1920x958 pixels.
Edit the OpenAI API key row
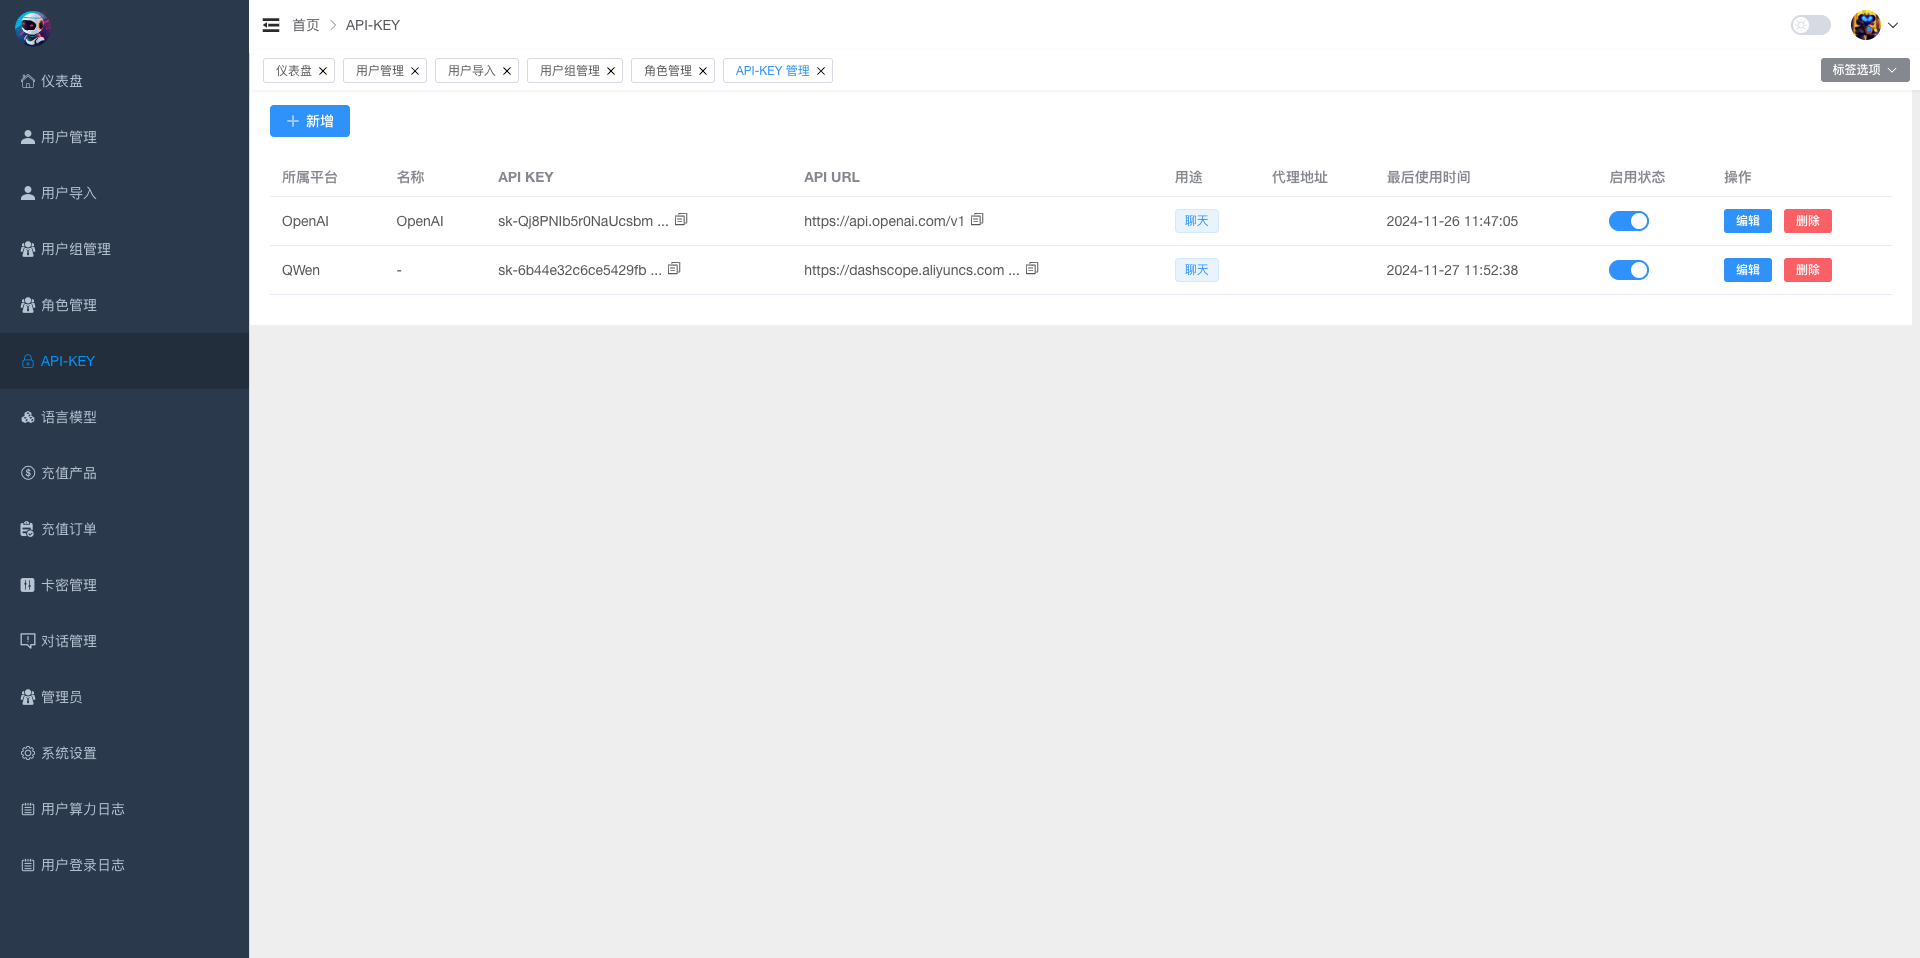1747,221
